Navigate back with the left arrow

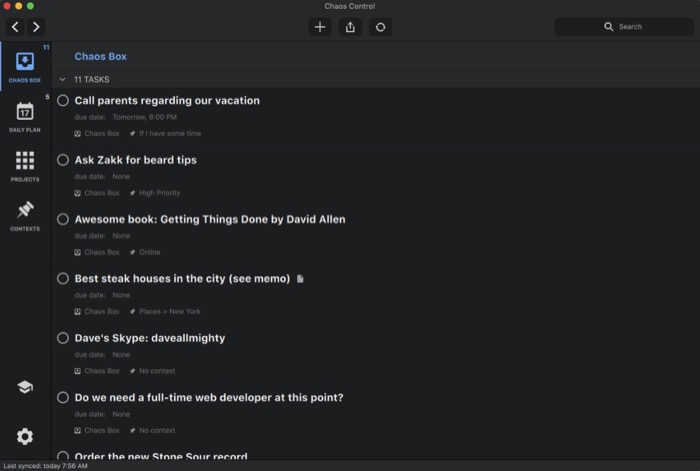coord(15,27)
